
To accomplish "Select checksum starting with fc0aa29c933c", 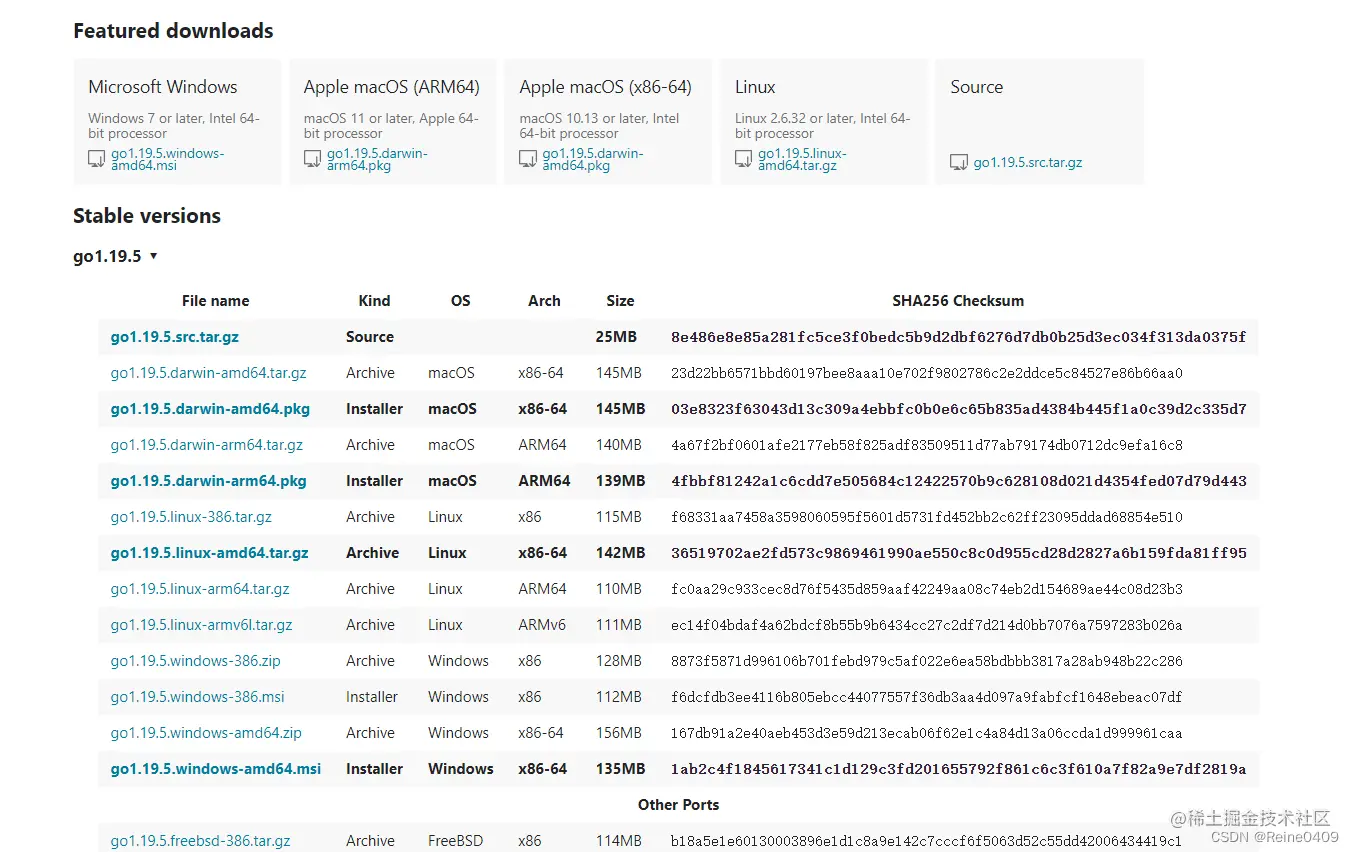I will [927, 589].
